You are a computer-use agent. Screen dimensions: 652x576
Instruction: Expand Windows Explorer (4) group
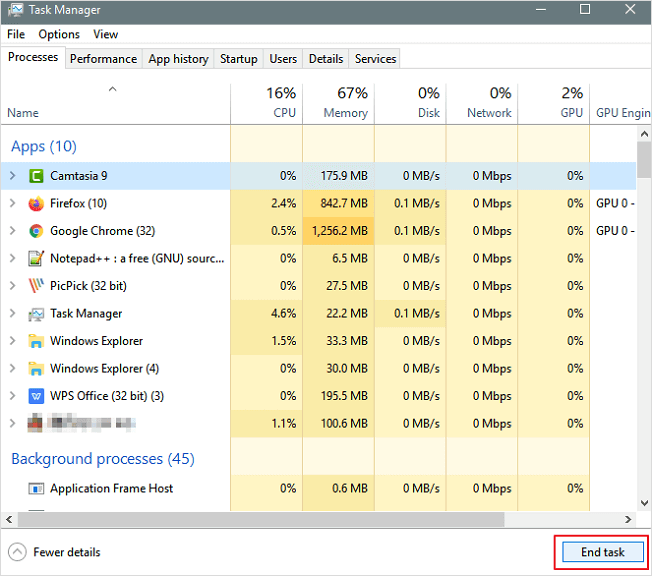click(x=12, y=368)
